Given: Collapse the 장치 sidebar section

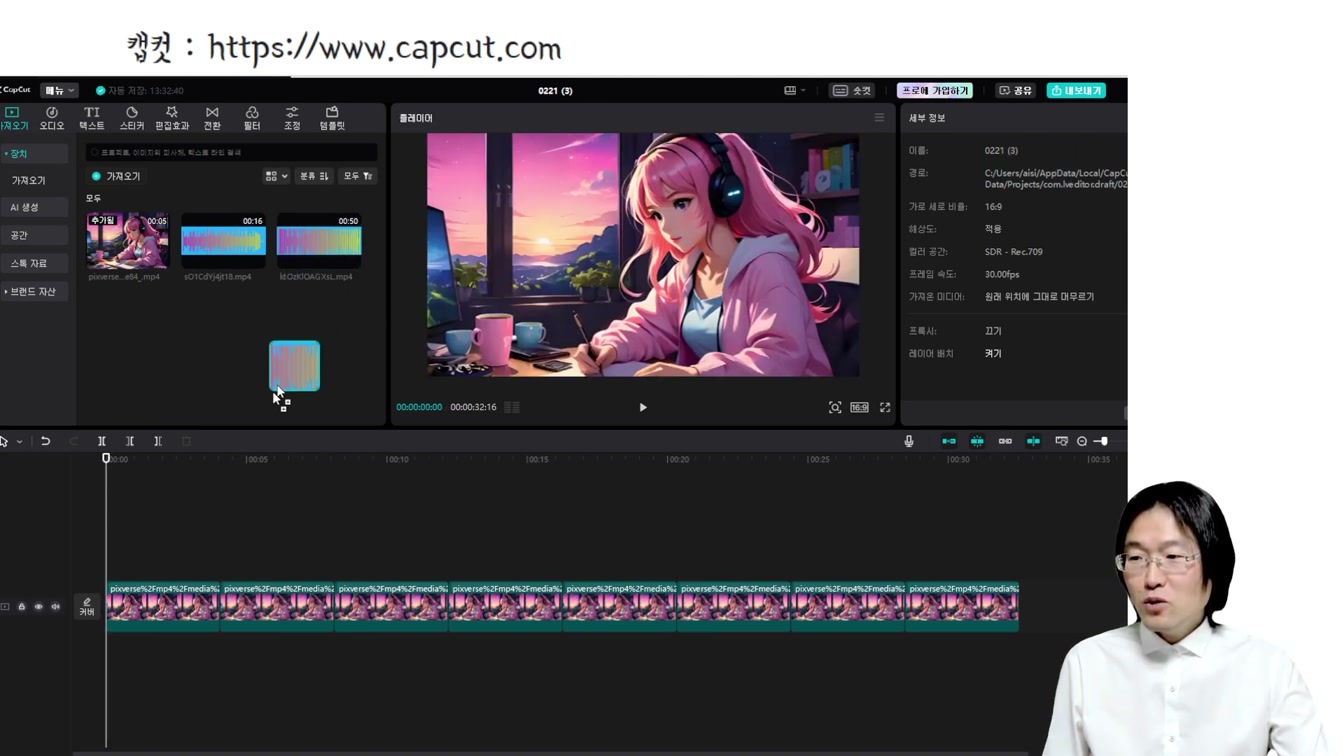Looking at the screenshot, I should pos(34,153).
